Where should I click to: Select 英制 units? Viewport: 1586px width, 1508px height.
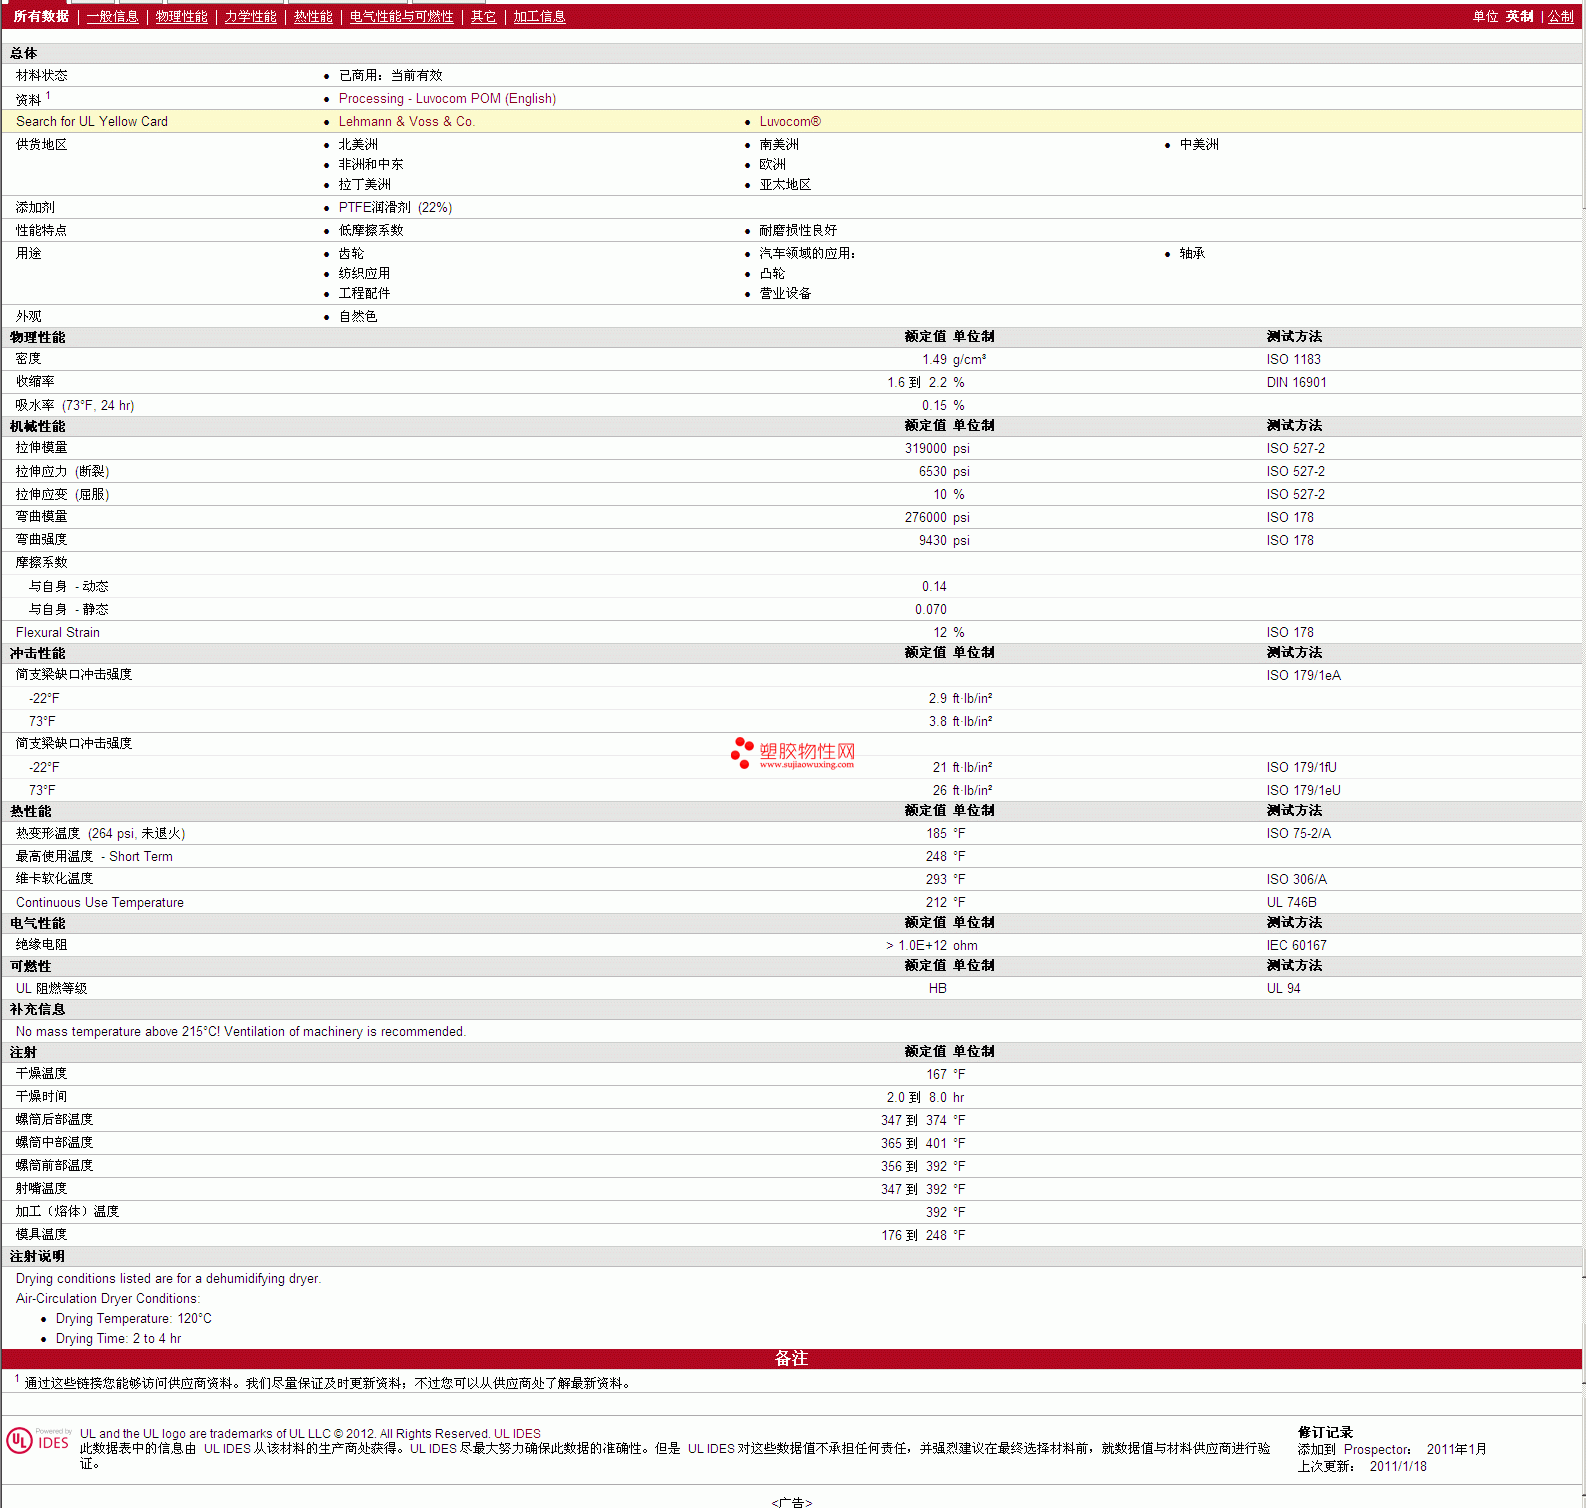point(1519,16)
